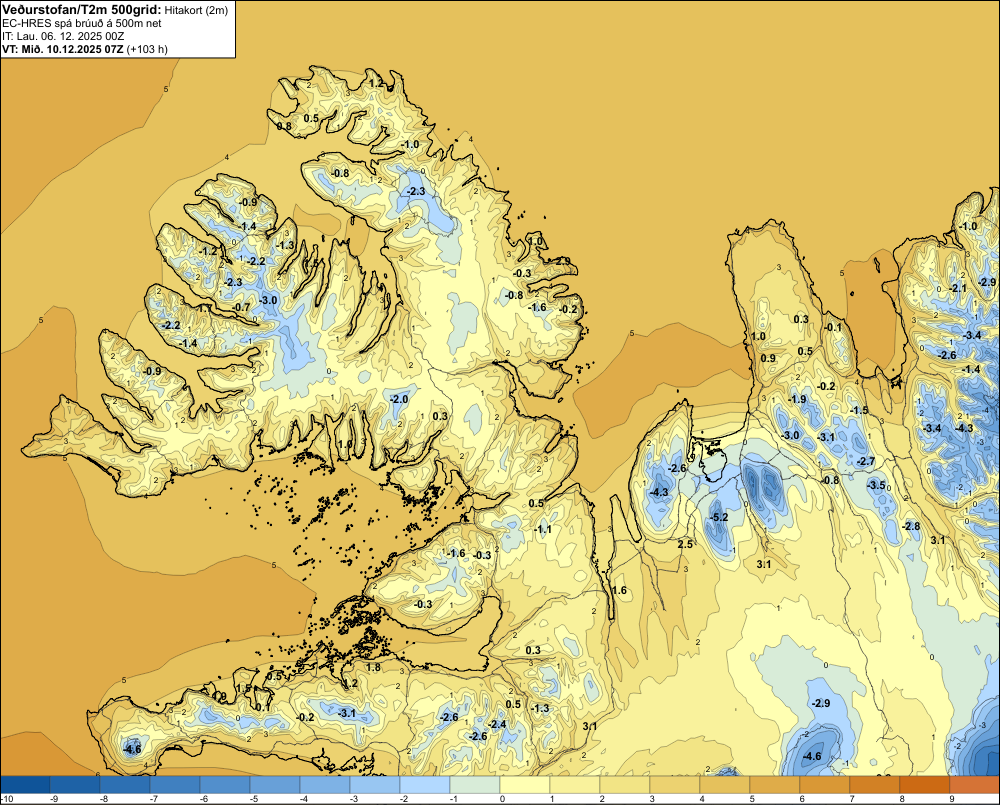This screenshot has width=1000, height=805.
Task: Click the legend swatch between 8 and 9
Action: point(925,785)
